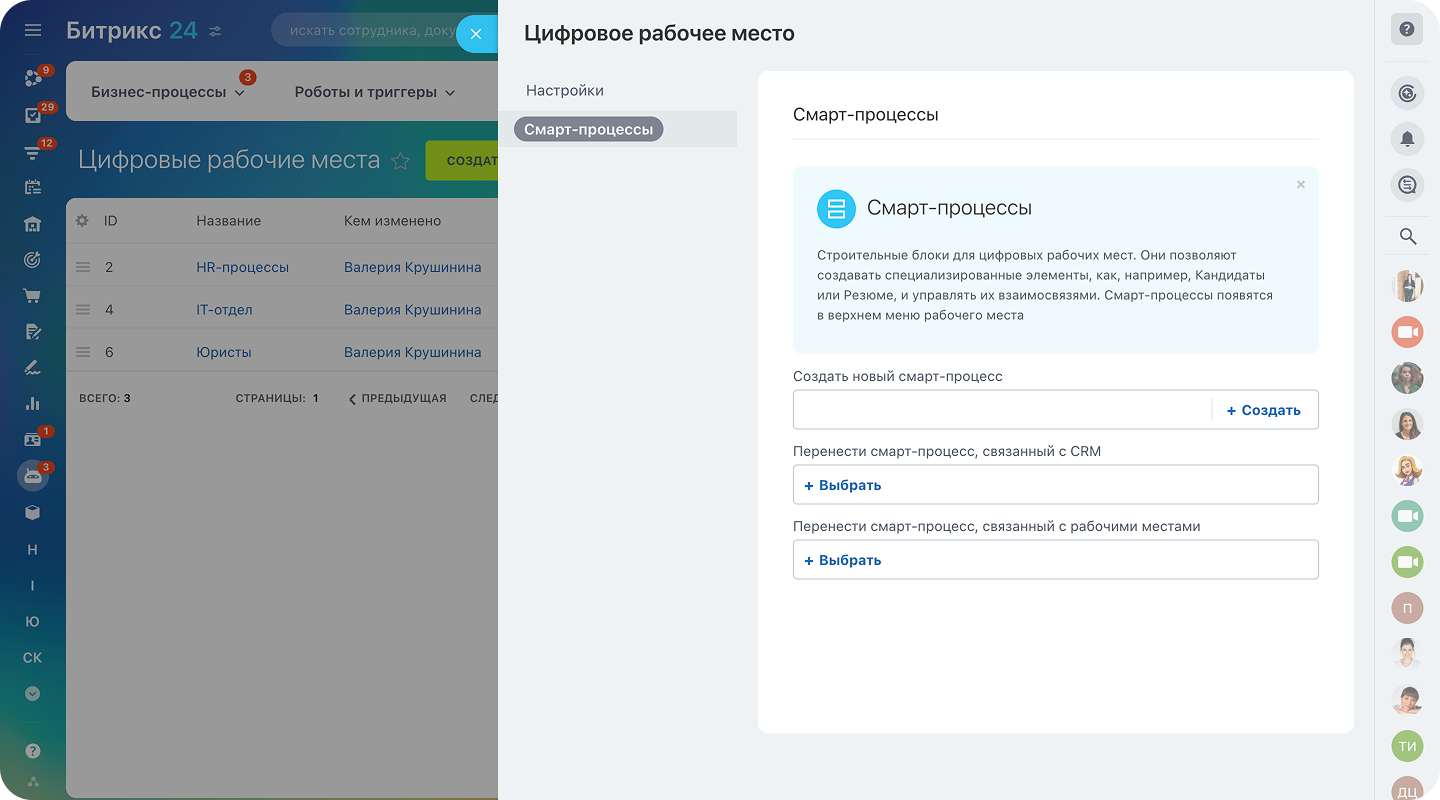Click the + Создать button
This screenshot has width=1440, height=800.
1264,410
